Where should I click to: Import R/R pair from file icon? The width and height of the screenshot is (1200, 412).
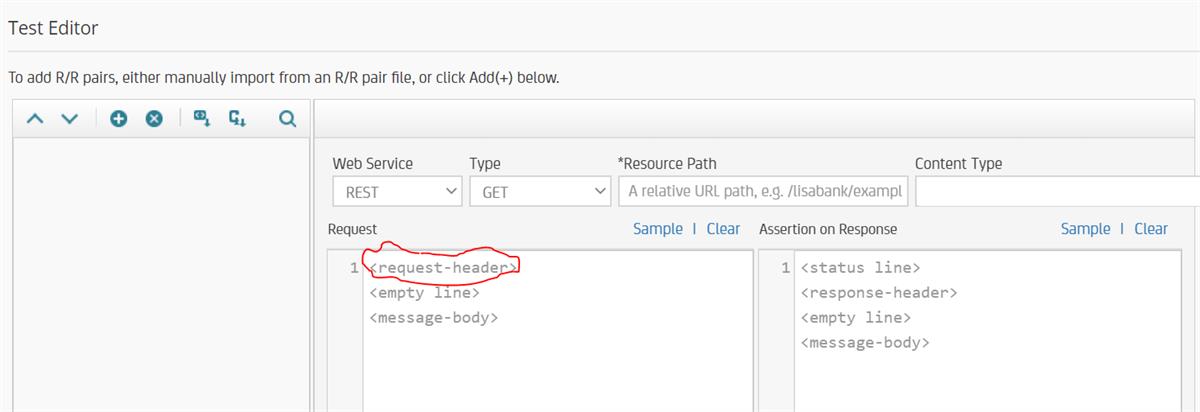[202, 119]
